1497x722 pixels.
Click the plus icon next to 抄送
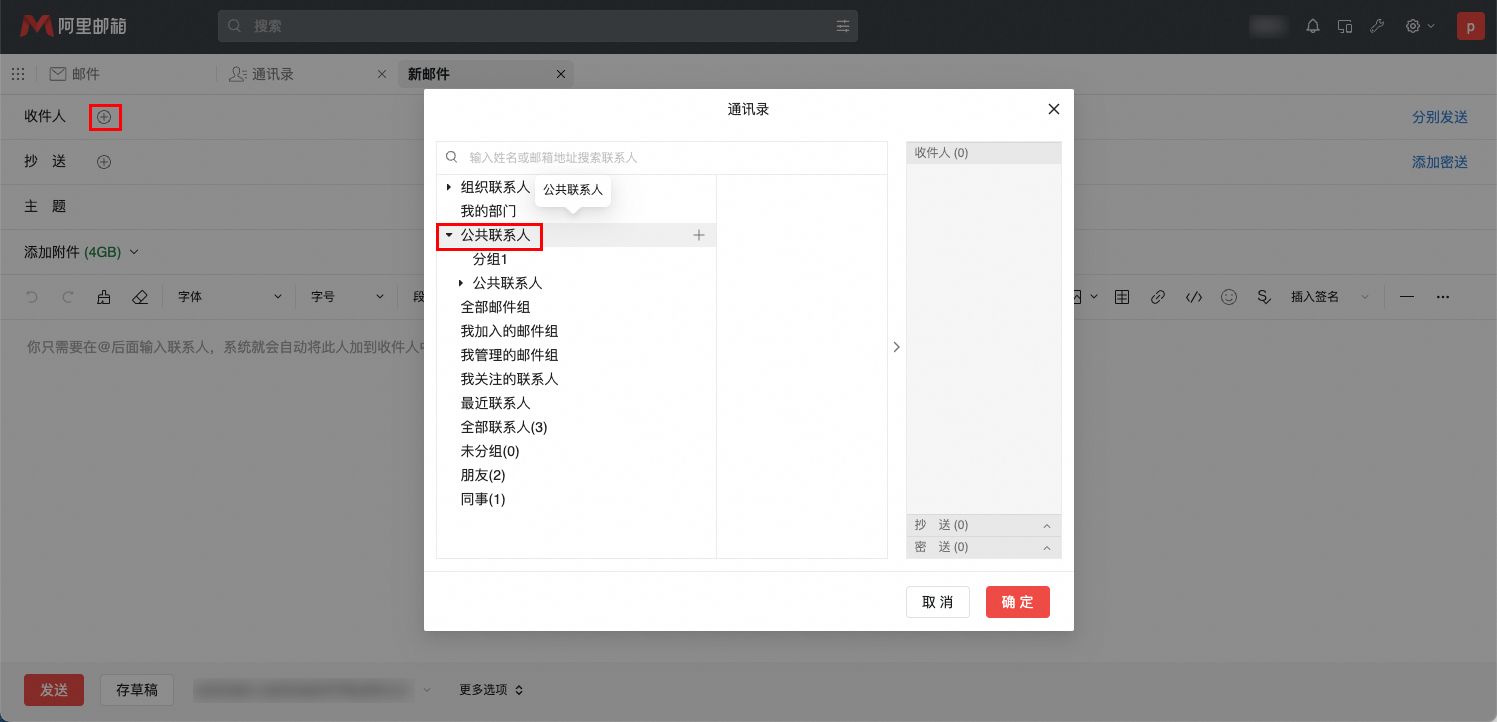pos(104,162)
